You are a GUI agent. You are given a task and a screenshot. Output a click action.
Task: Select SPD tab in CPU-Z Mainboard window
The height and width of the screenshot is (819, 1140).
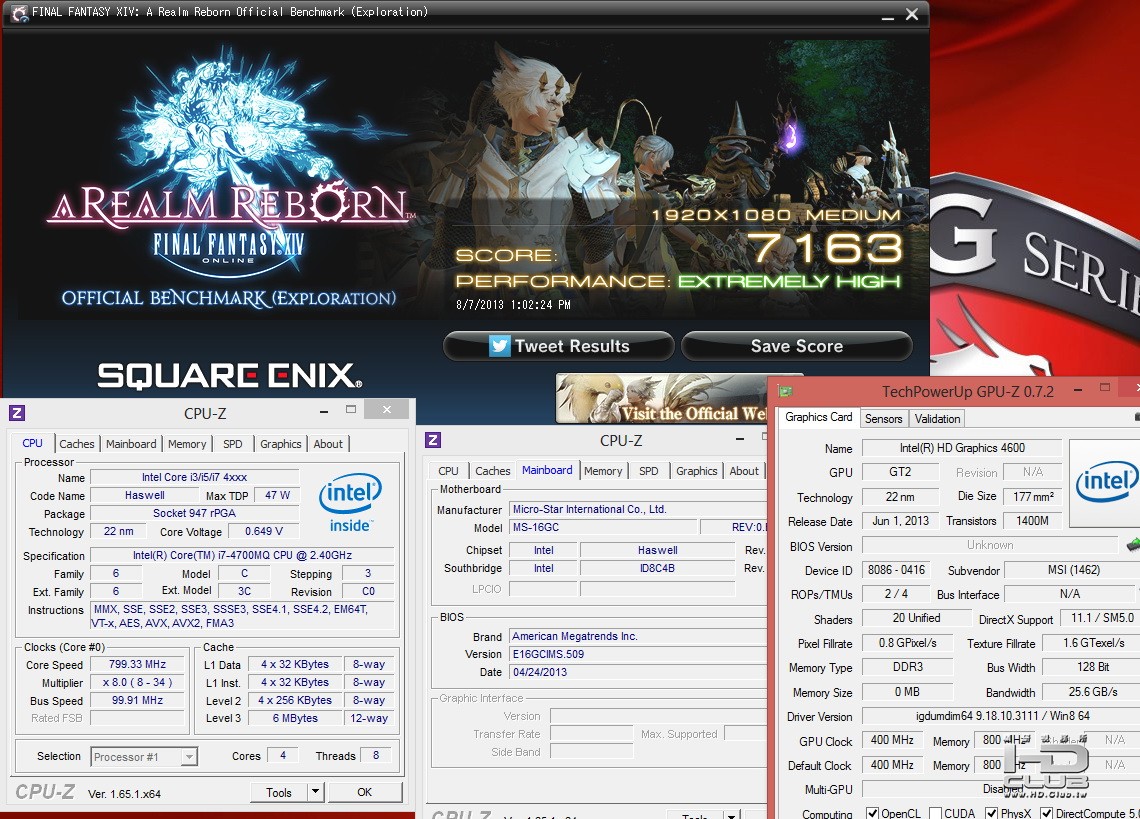click(649, 471)
